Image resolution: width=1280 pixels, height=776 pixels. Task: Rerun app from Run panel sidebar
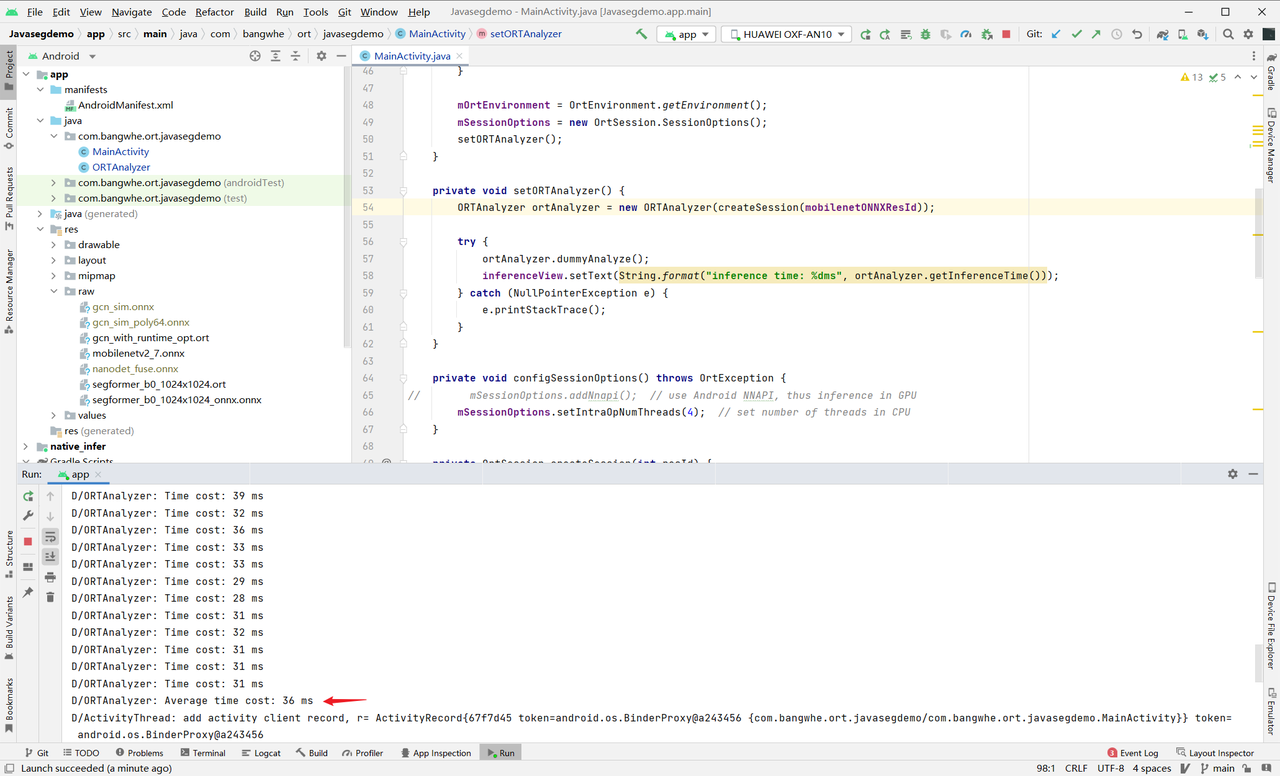click(28, 496)
